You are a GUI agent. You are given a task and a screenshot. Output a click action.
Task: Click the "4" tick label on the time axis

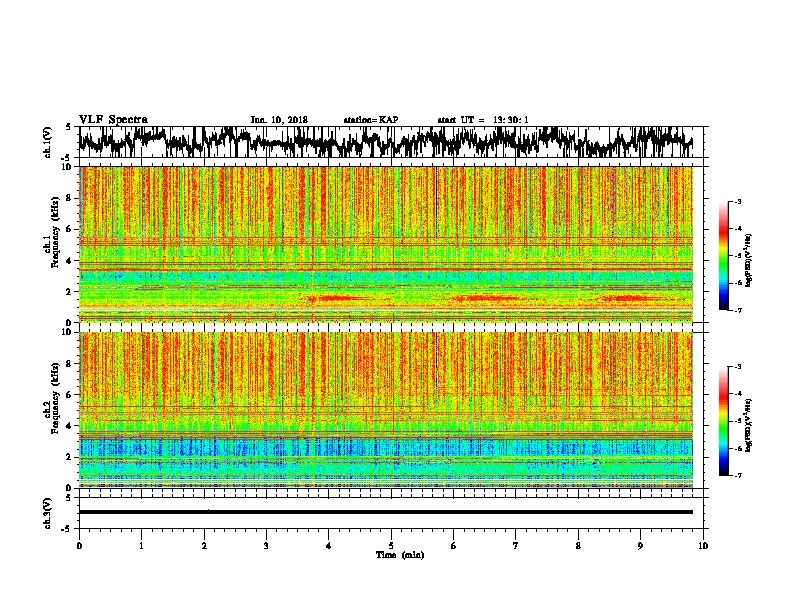tap(329, 546)
